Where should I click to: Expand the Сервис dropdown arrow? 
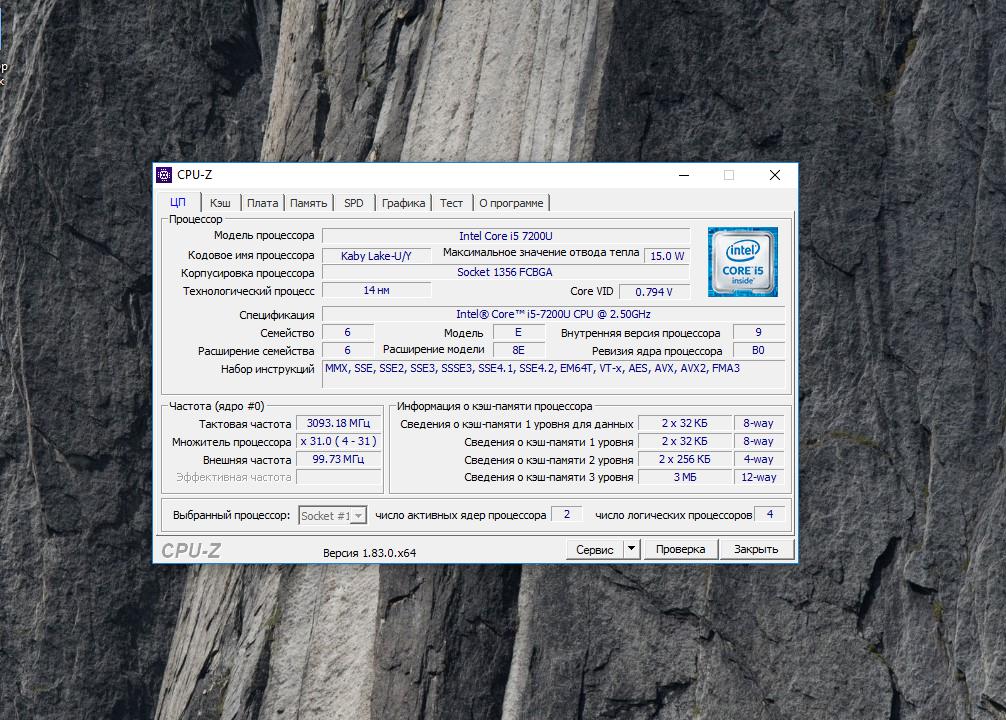coord(631,549)
